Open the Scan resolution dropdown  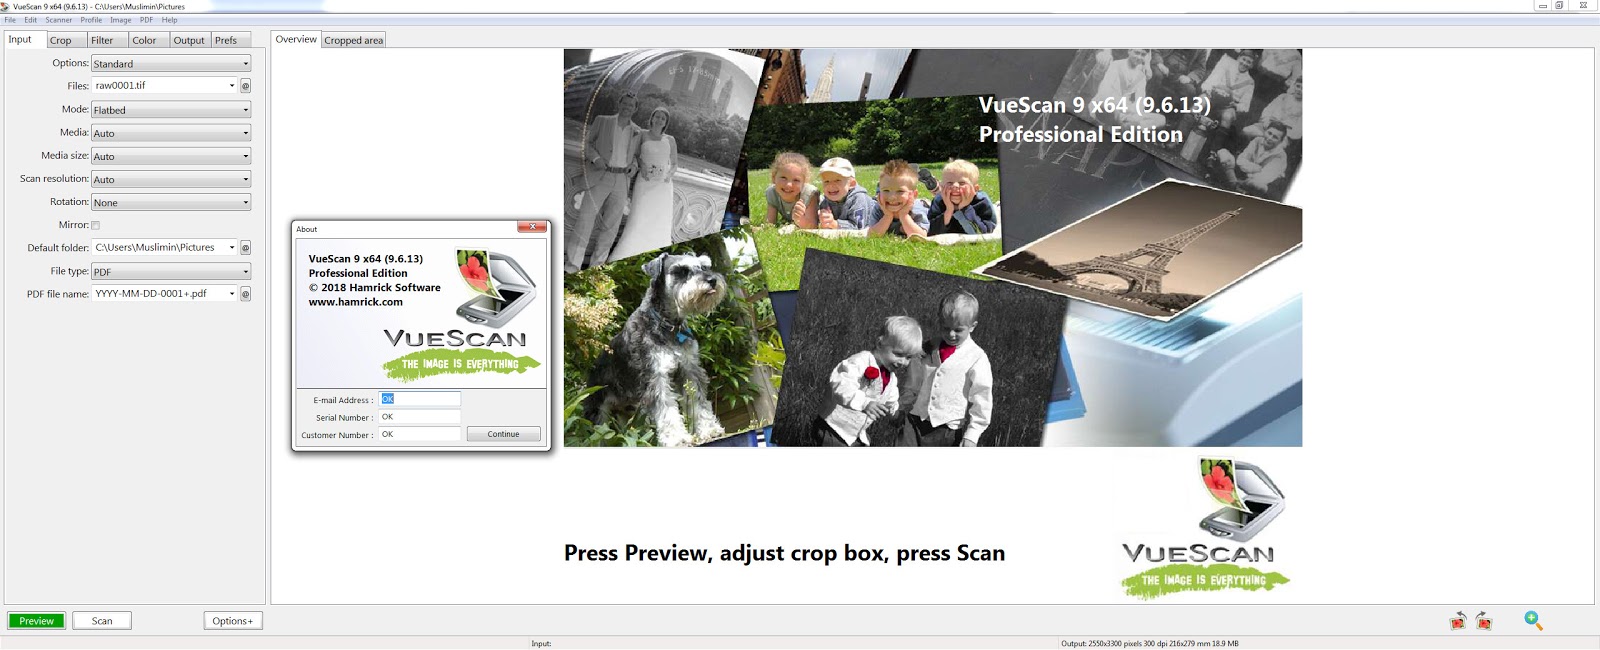pyautogui.click(x=171, y=179)
